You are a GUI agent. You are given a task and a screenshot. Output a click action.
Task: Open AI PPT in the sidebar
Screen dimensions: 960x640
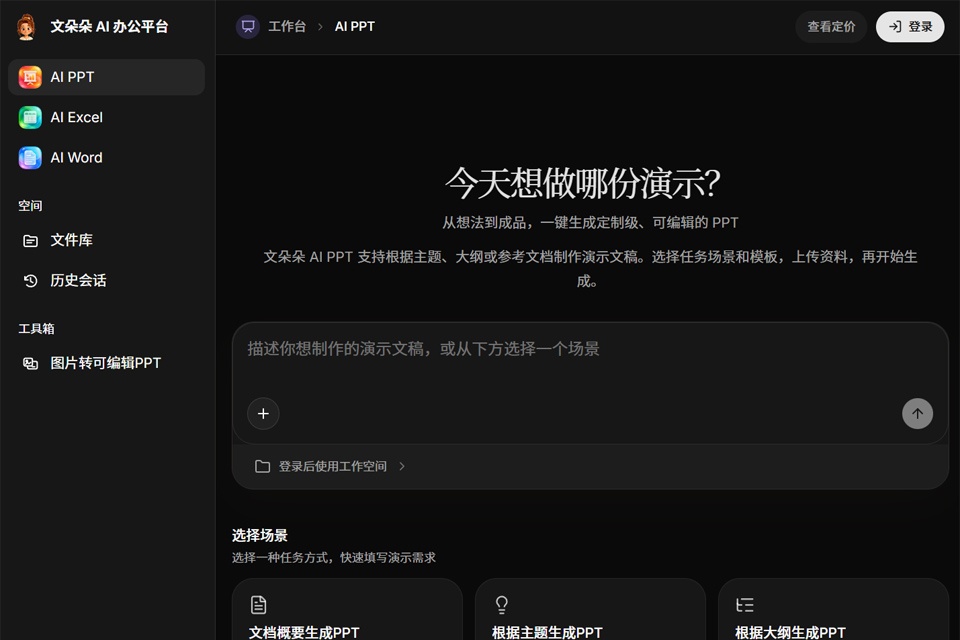pos(107,77)
